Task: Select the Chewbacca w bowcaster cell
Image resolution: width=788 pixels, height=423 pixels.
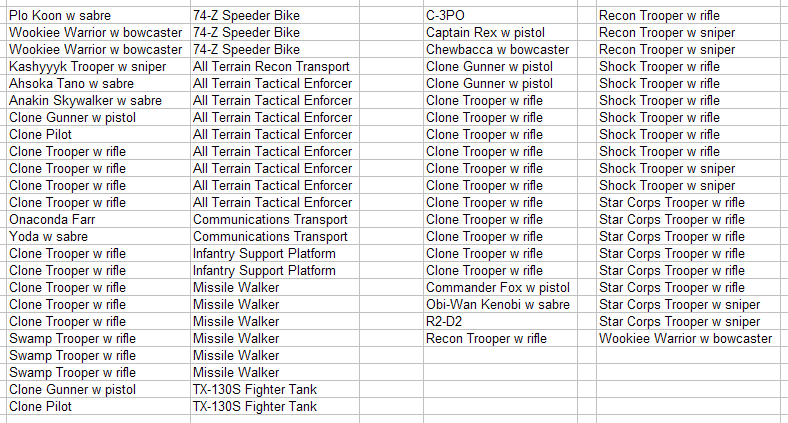Action: (x=501, y=49)
